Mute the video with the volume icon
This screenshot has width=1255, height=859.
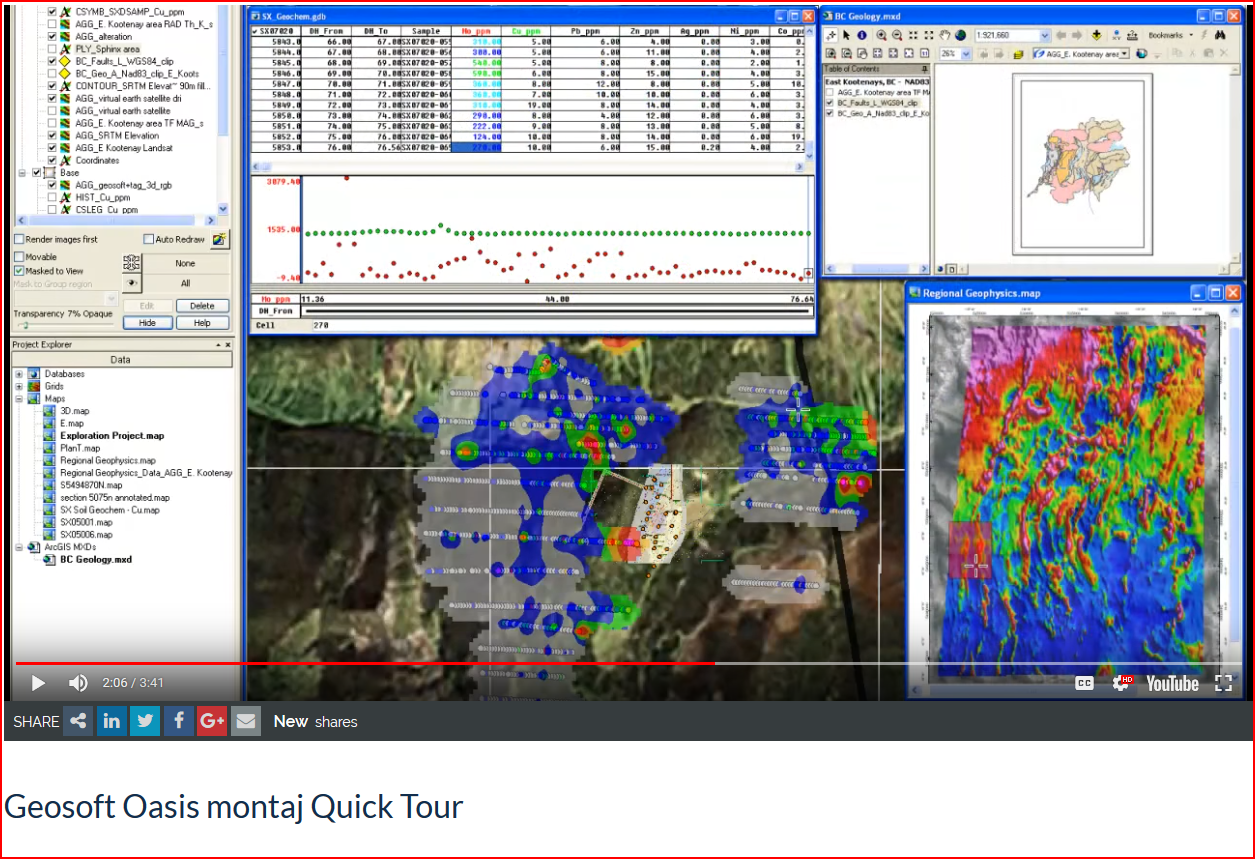[x=78, y=683]
